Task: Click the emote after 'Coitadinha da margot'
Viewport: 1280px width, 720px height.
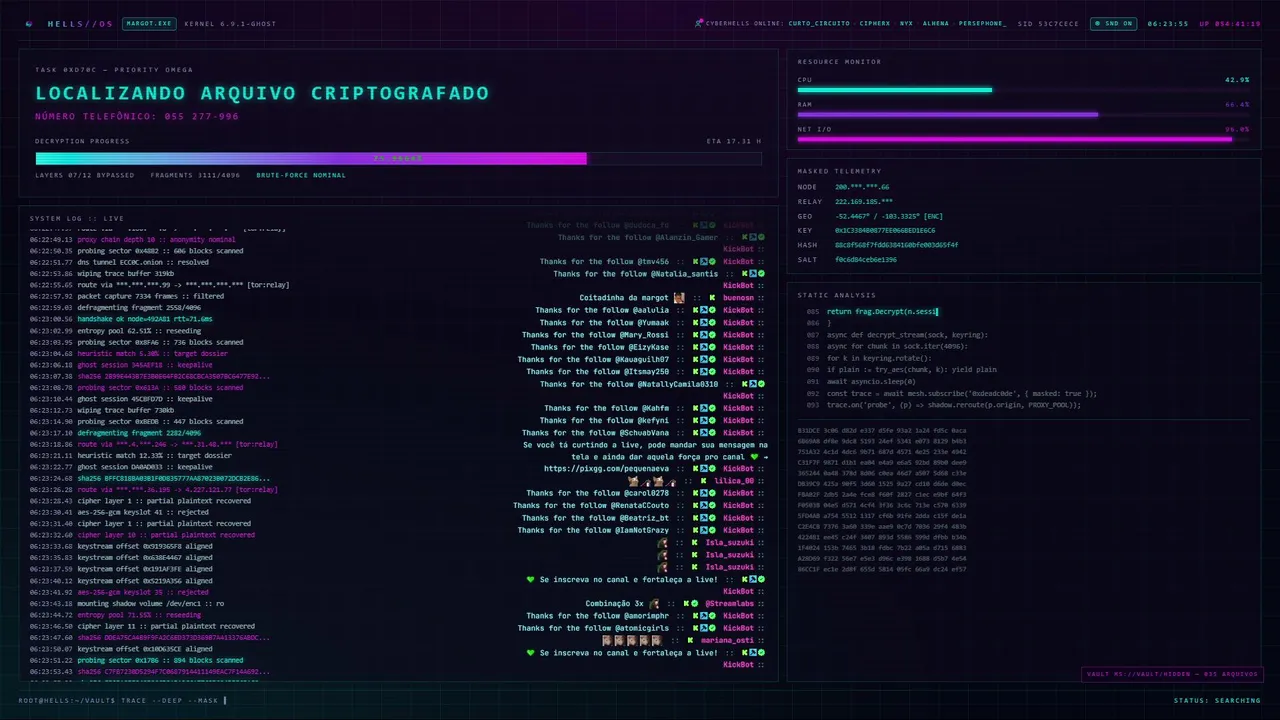Action: point(679,298)
